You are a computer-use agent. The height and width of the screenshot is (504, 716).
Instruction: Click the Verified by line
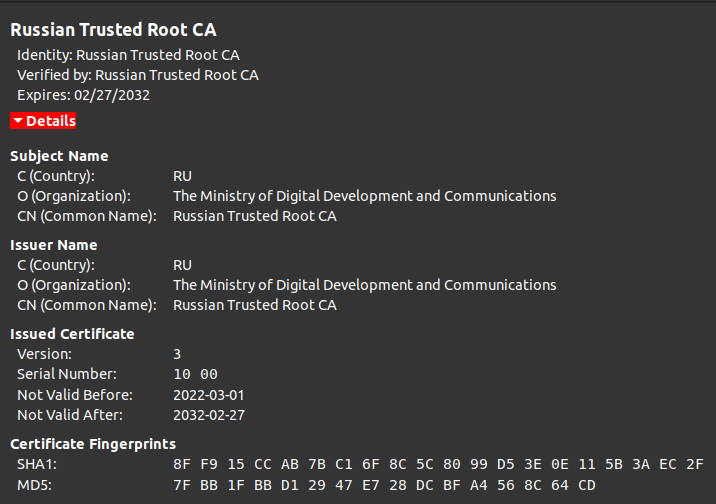(138, 75)
